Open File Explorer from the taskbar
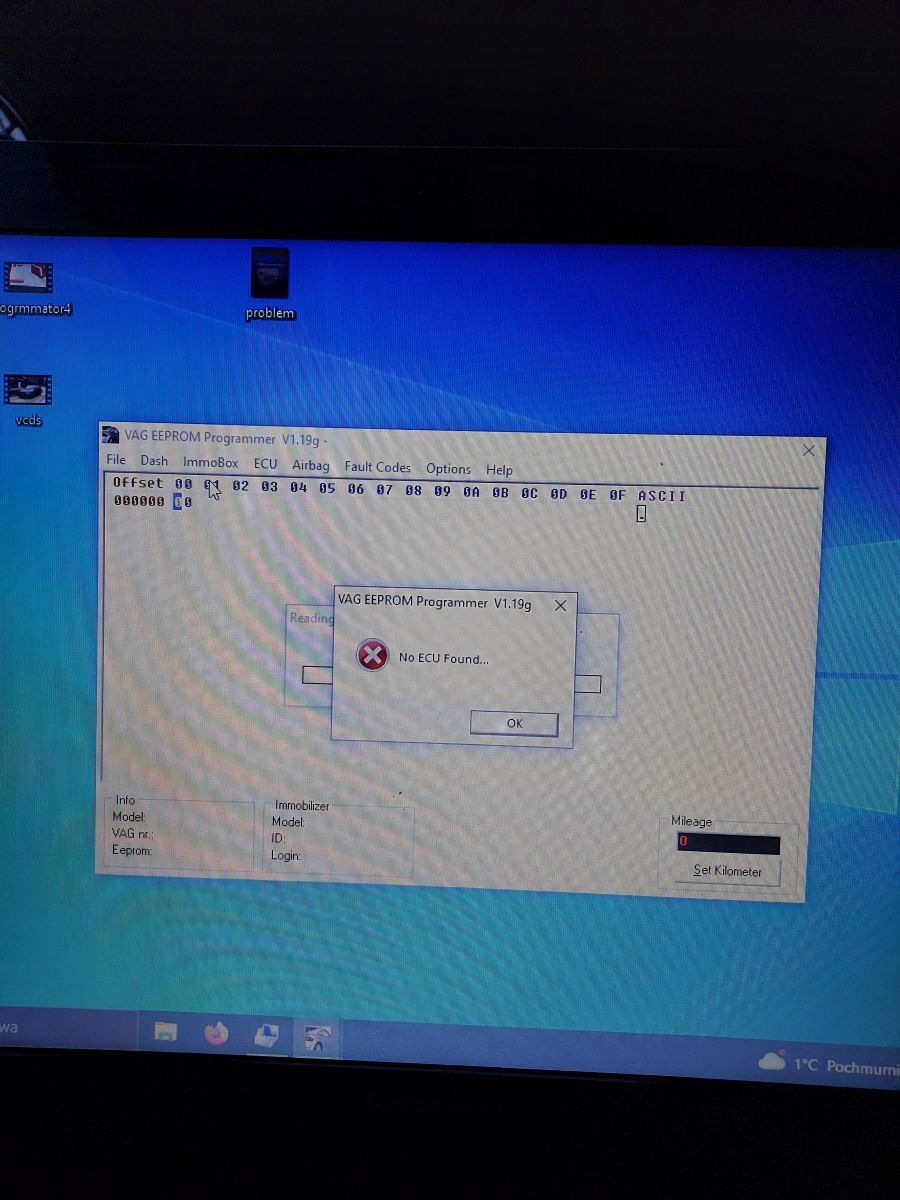 click(x=166, y=1033)
